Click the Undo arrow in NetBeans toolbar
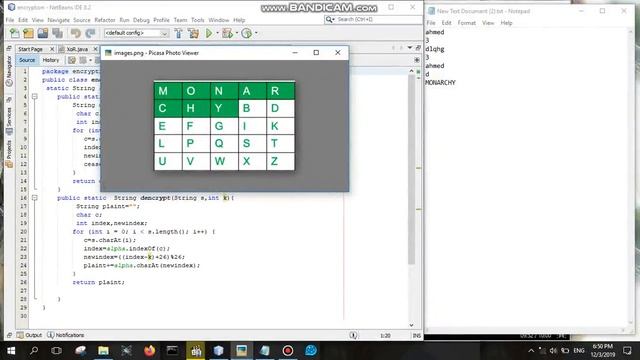640x360 pixels. pyautogui.click(x=76, y=33)
